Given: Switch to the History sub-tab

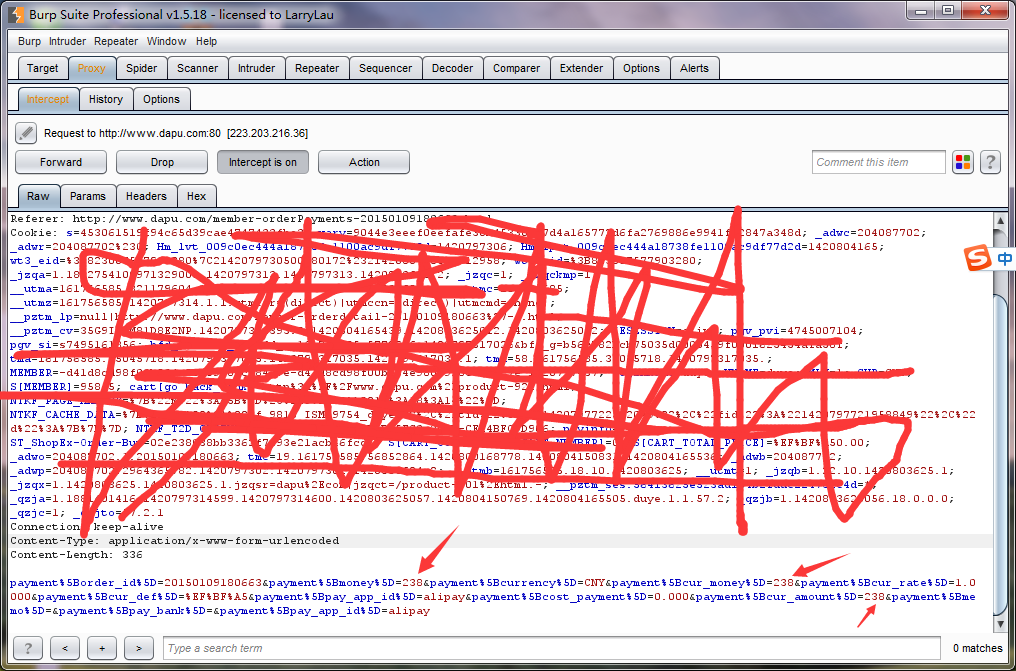Looking at the screenshot, I should 106,99.
